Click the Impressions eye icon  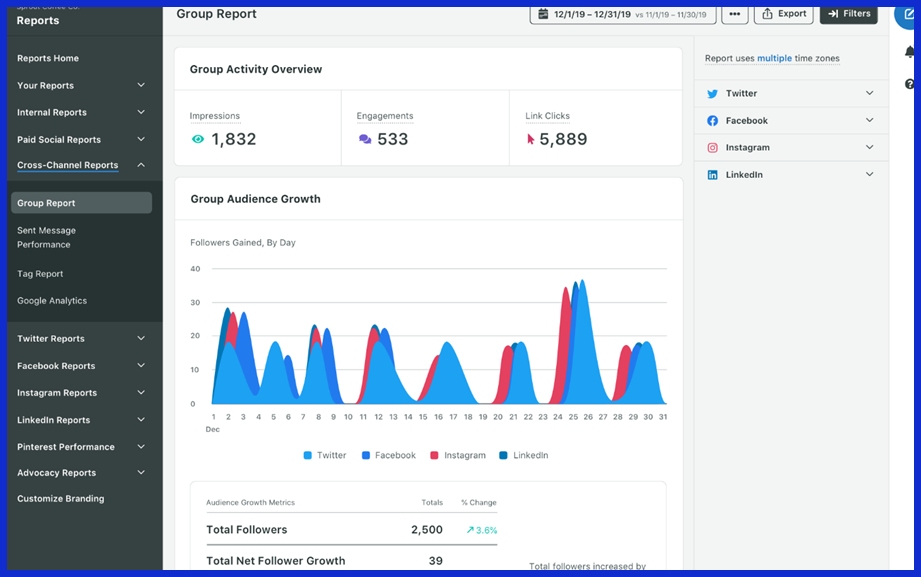point(198,139)
